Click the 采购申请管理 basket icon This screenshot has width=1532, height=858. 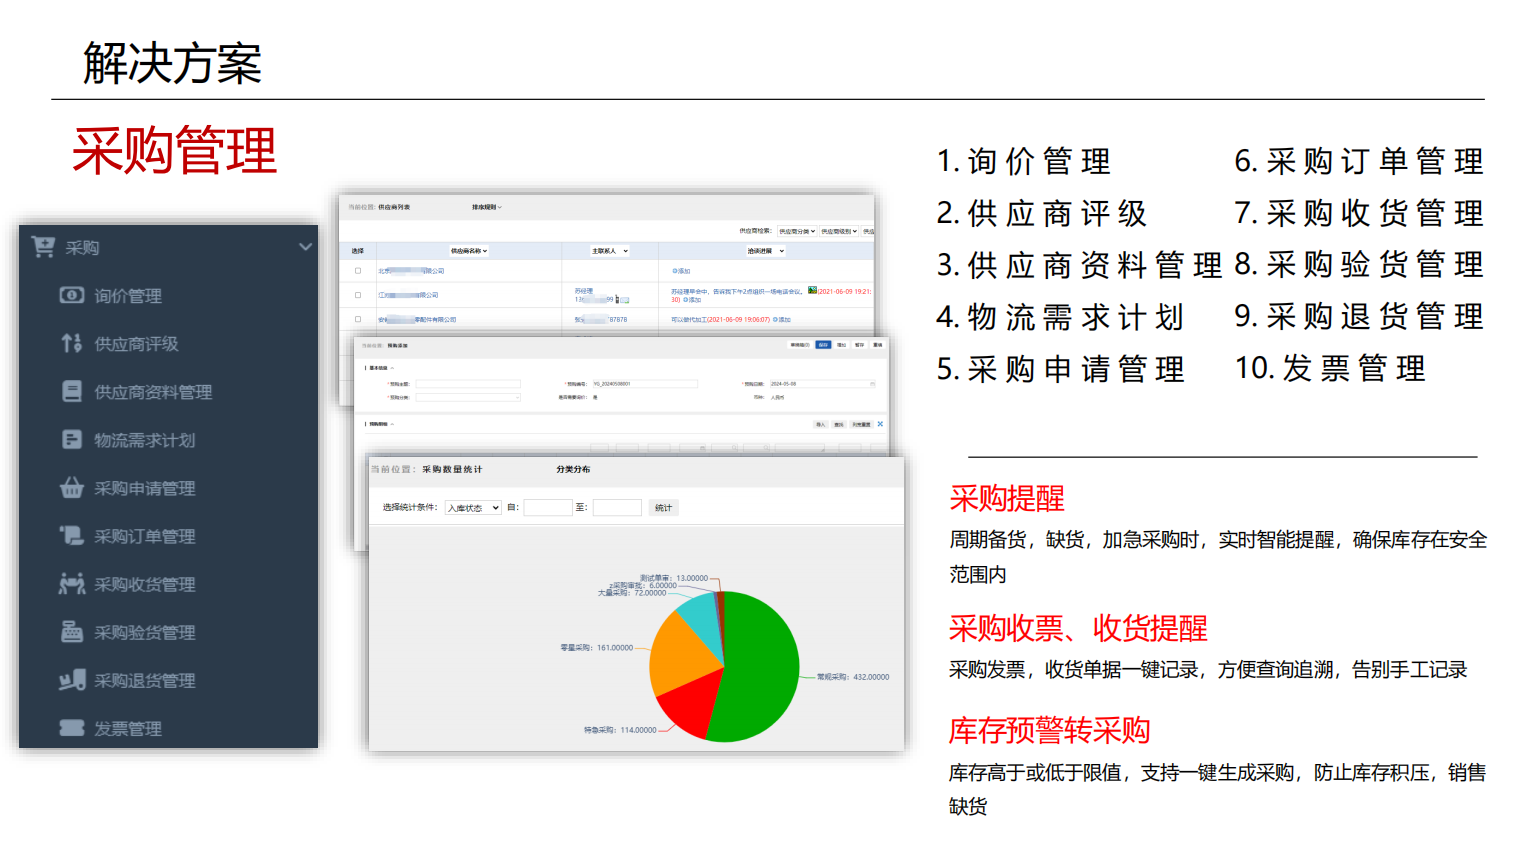(x=72, y=487)
